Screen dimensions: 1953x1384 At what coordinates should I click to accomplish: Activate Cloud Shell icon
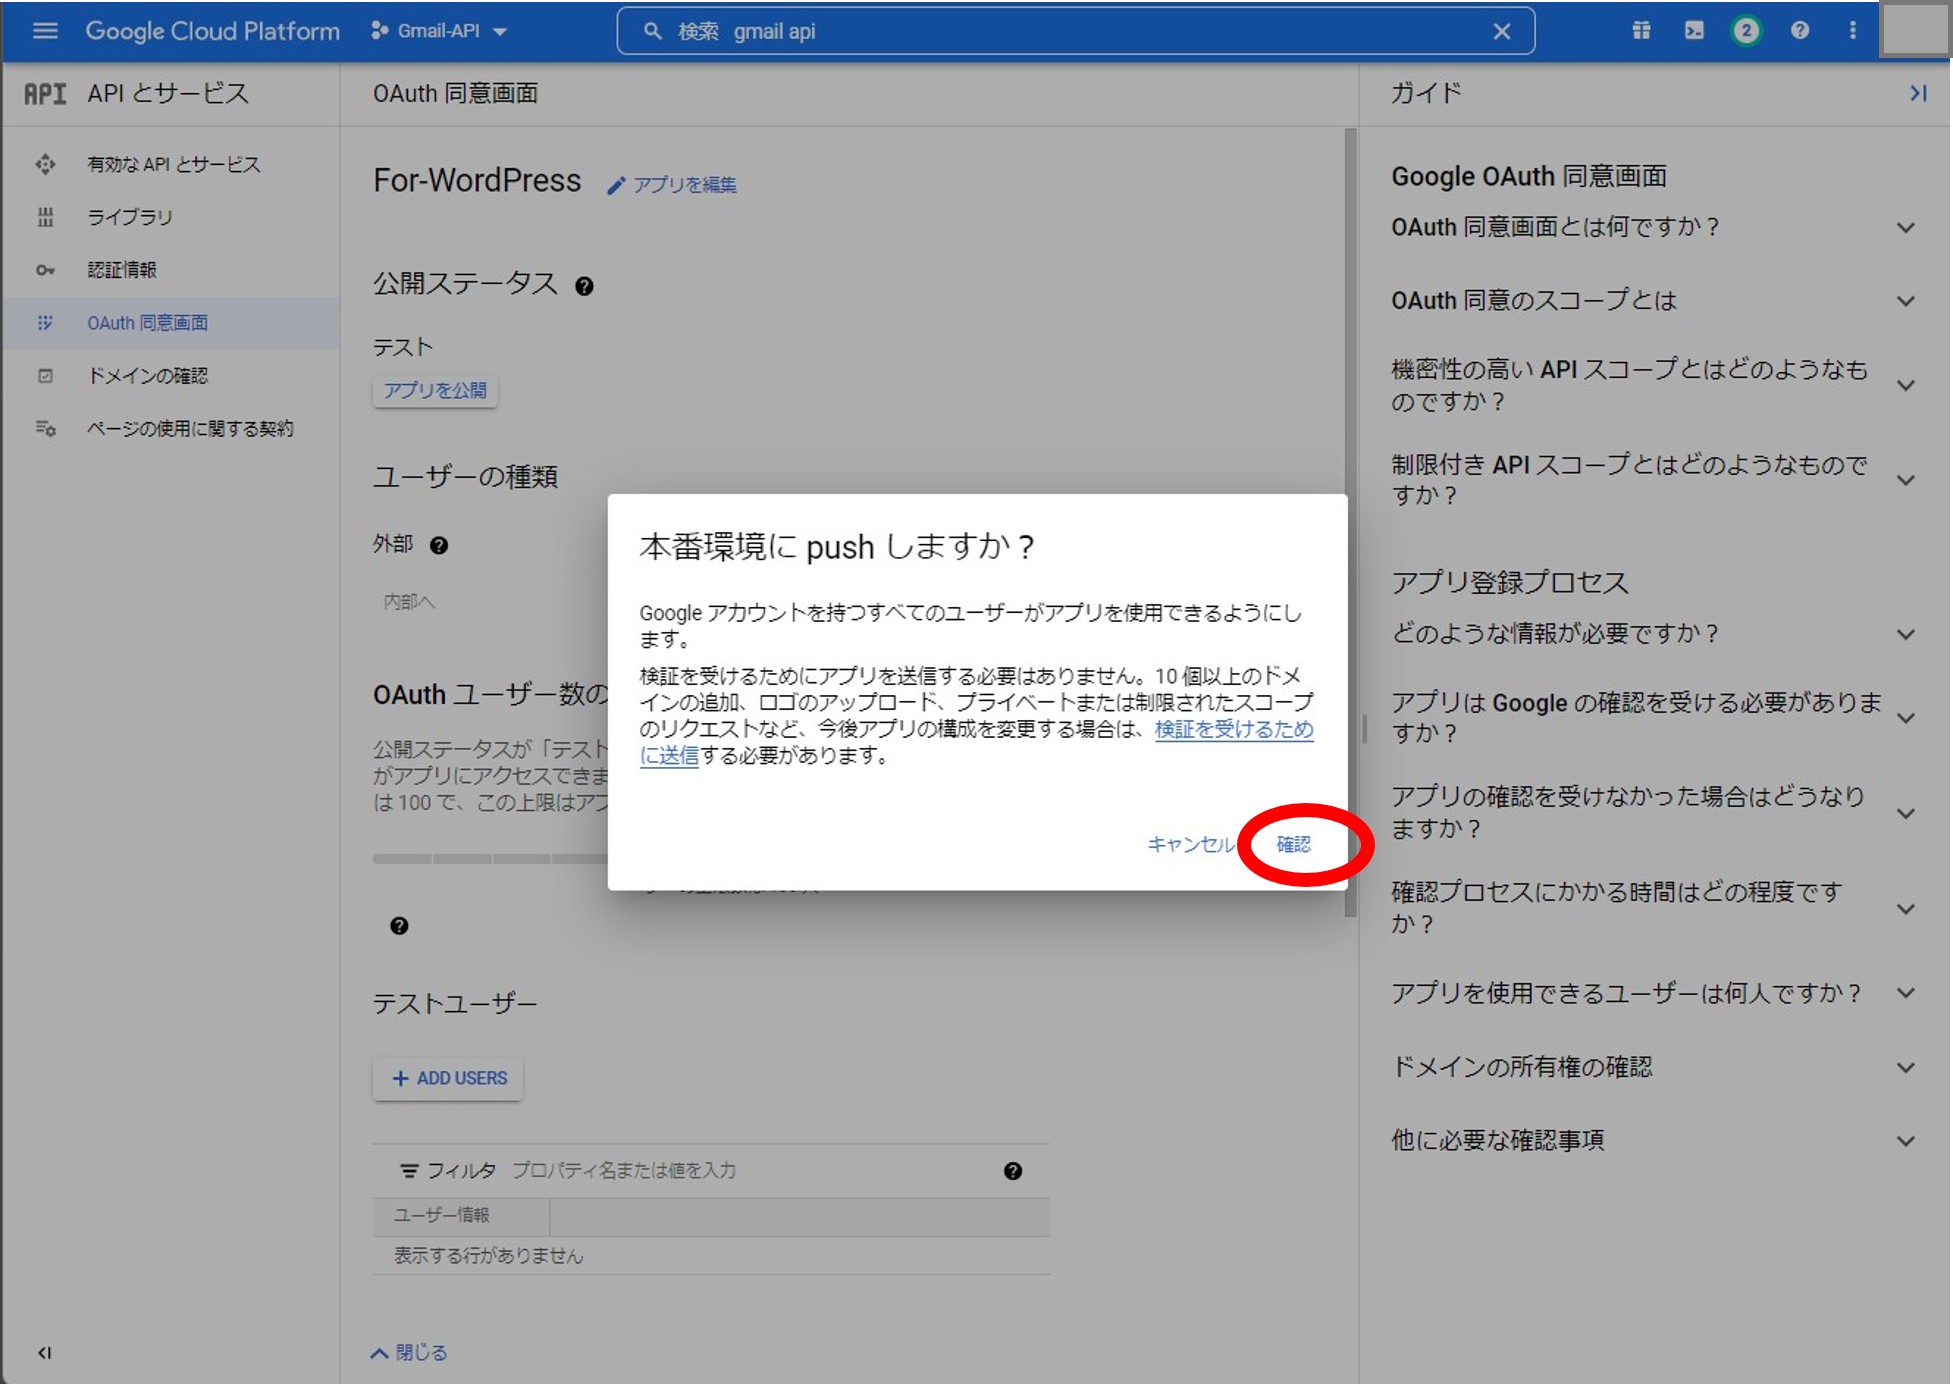(x=1694, y=30)
